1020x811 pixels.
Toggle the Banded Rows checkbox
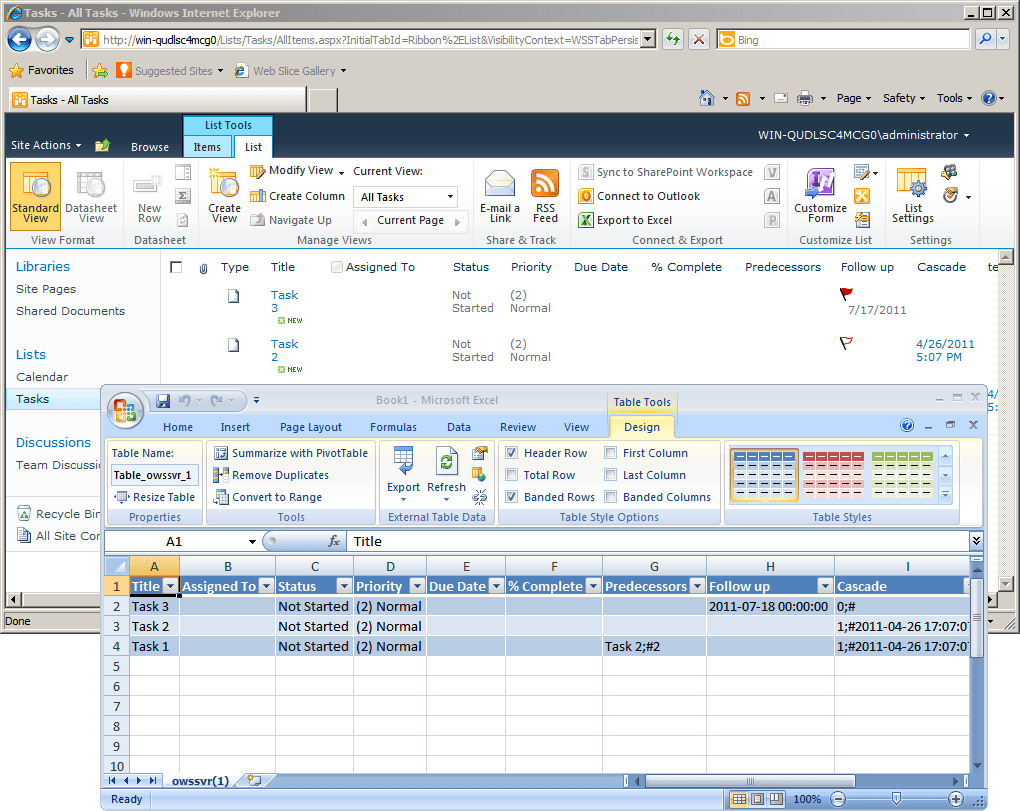pos(512,497)
